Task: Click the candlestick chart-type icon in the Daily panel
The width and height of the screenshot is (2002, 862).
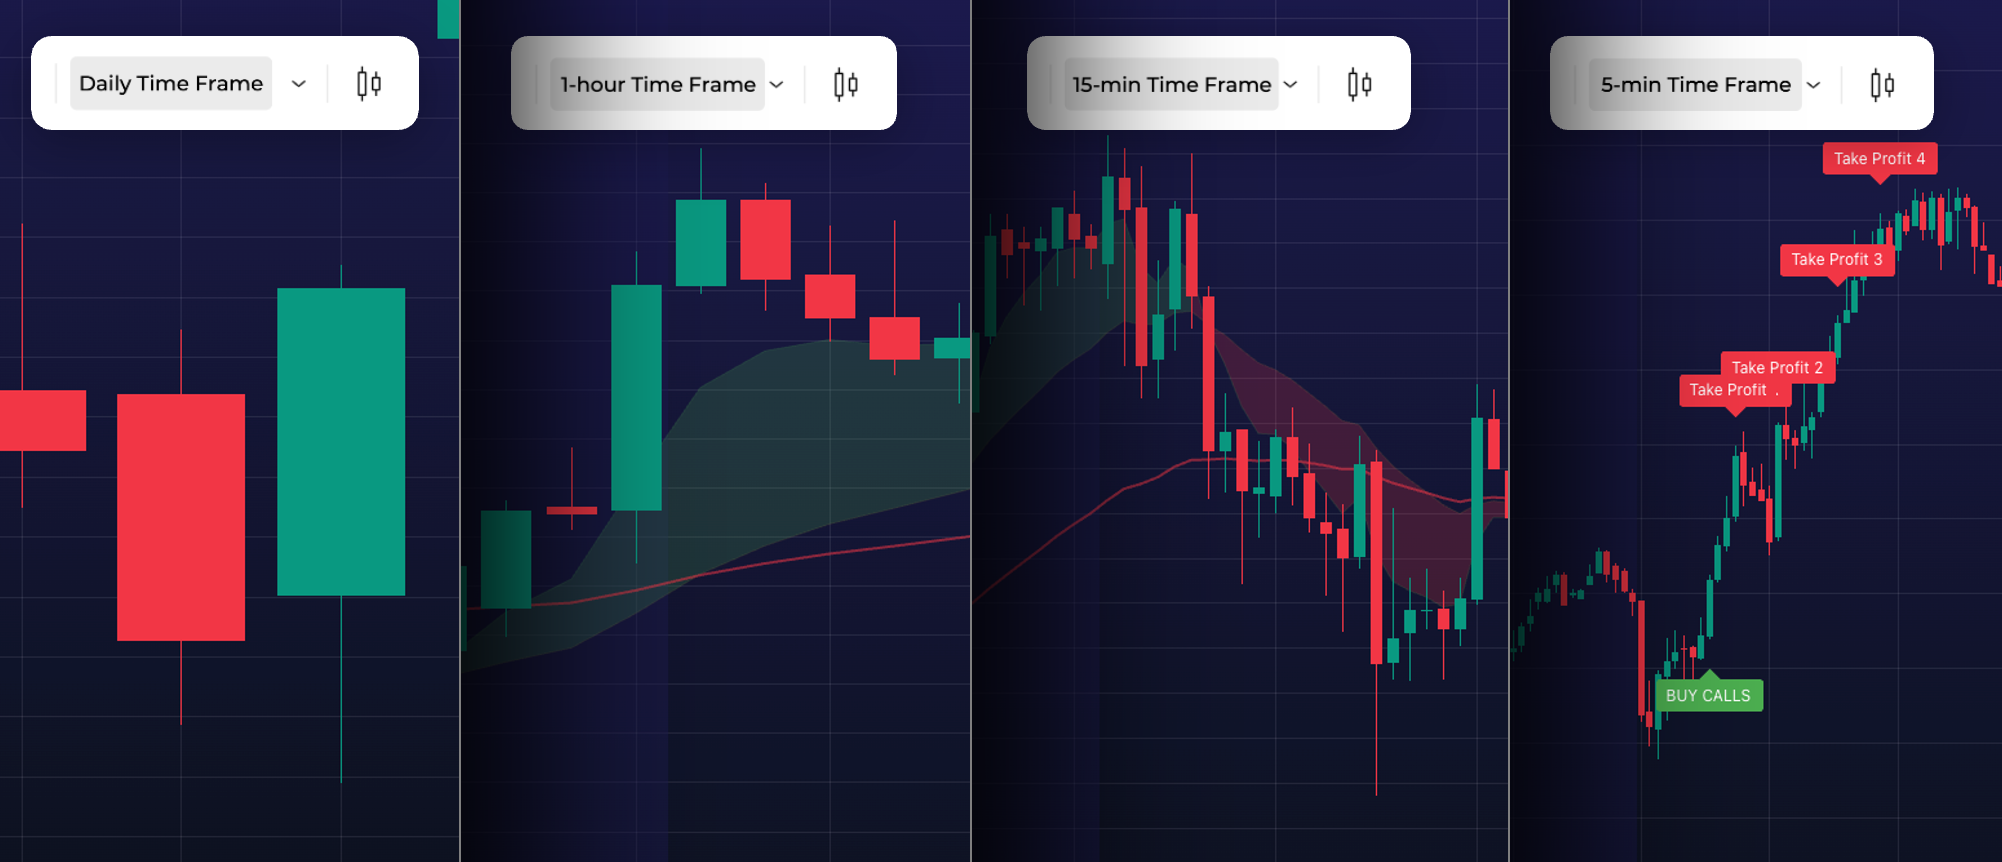Action: 369,84
